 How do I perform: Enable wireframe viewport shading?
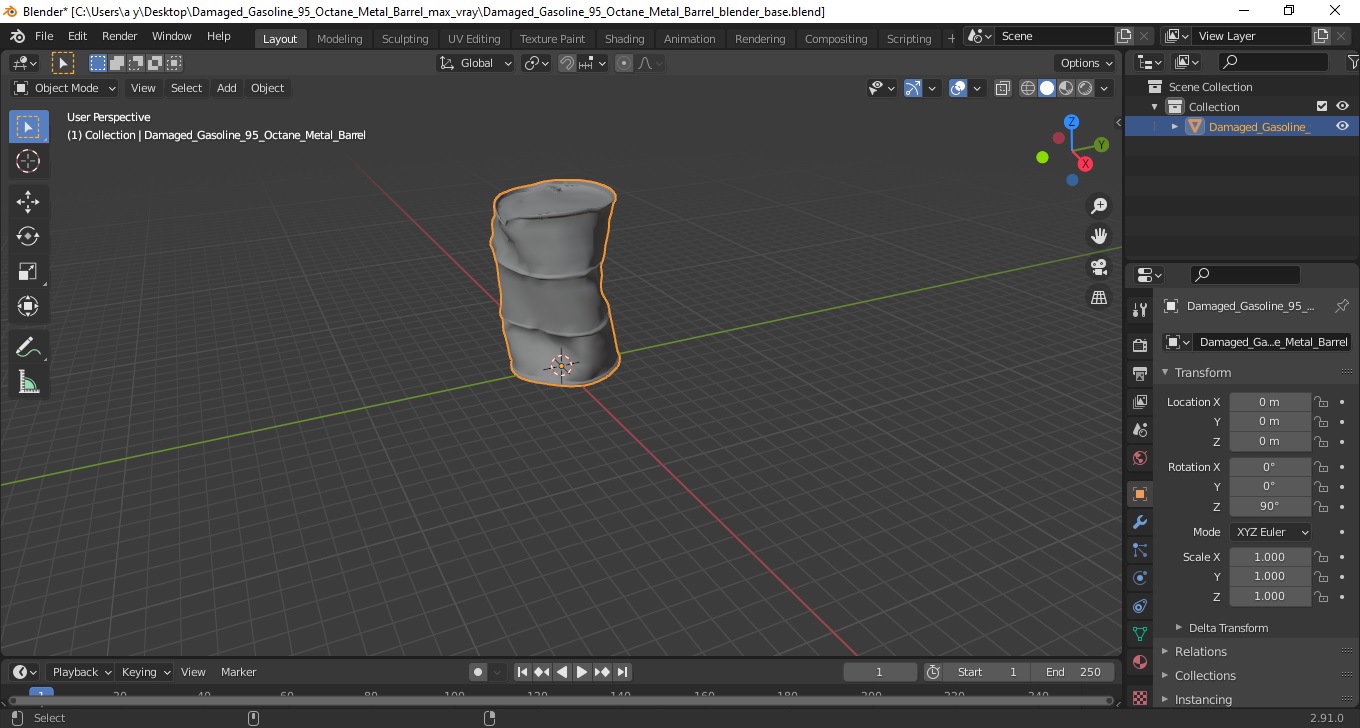point(1028,88)
